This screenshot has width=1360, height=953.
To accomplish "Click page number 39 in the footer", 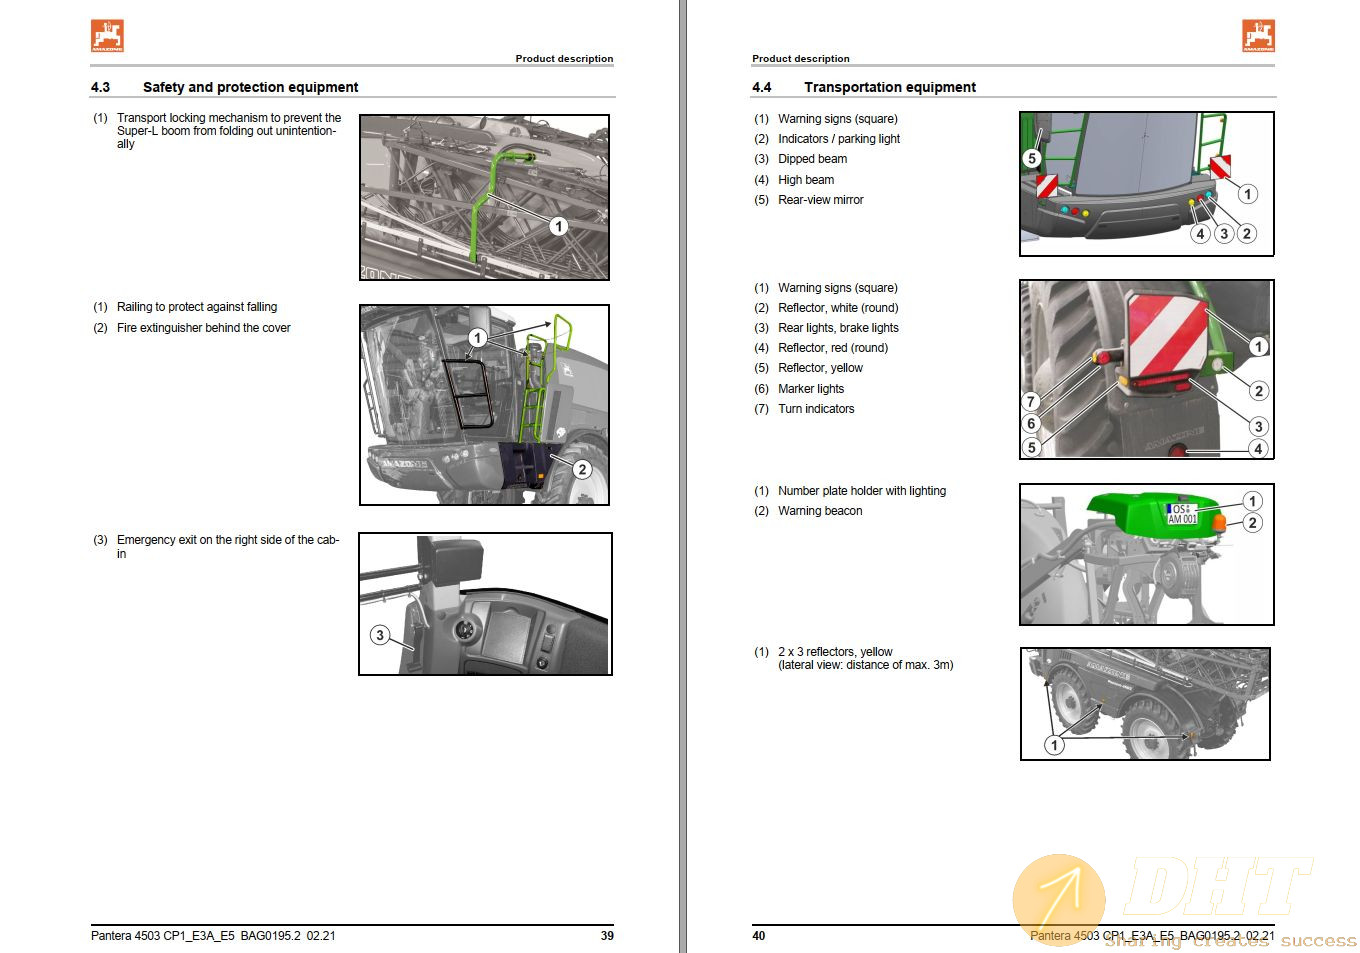I will click(x=607, y=936).
